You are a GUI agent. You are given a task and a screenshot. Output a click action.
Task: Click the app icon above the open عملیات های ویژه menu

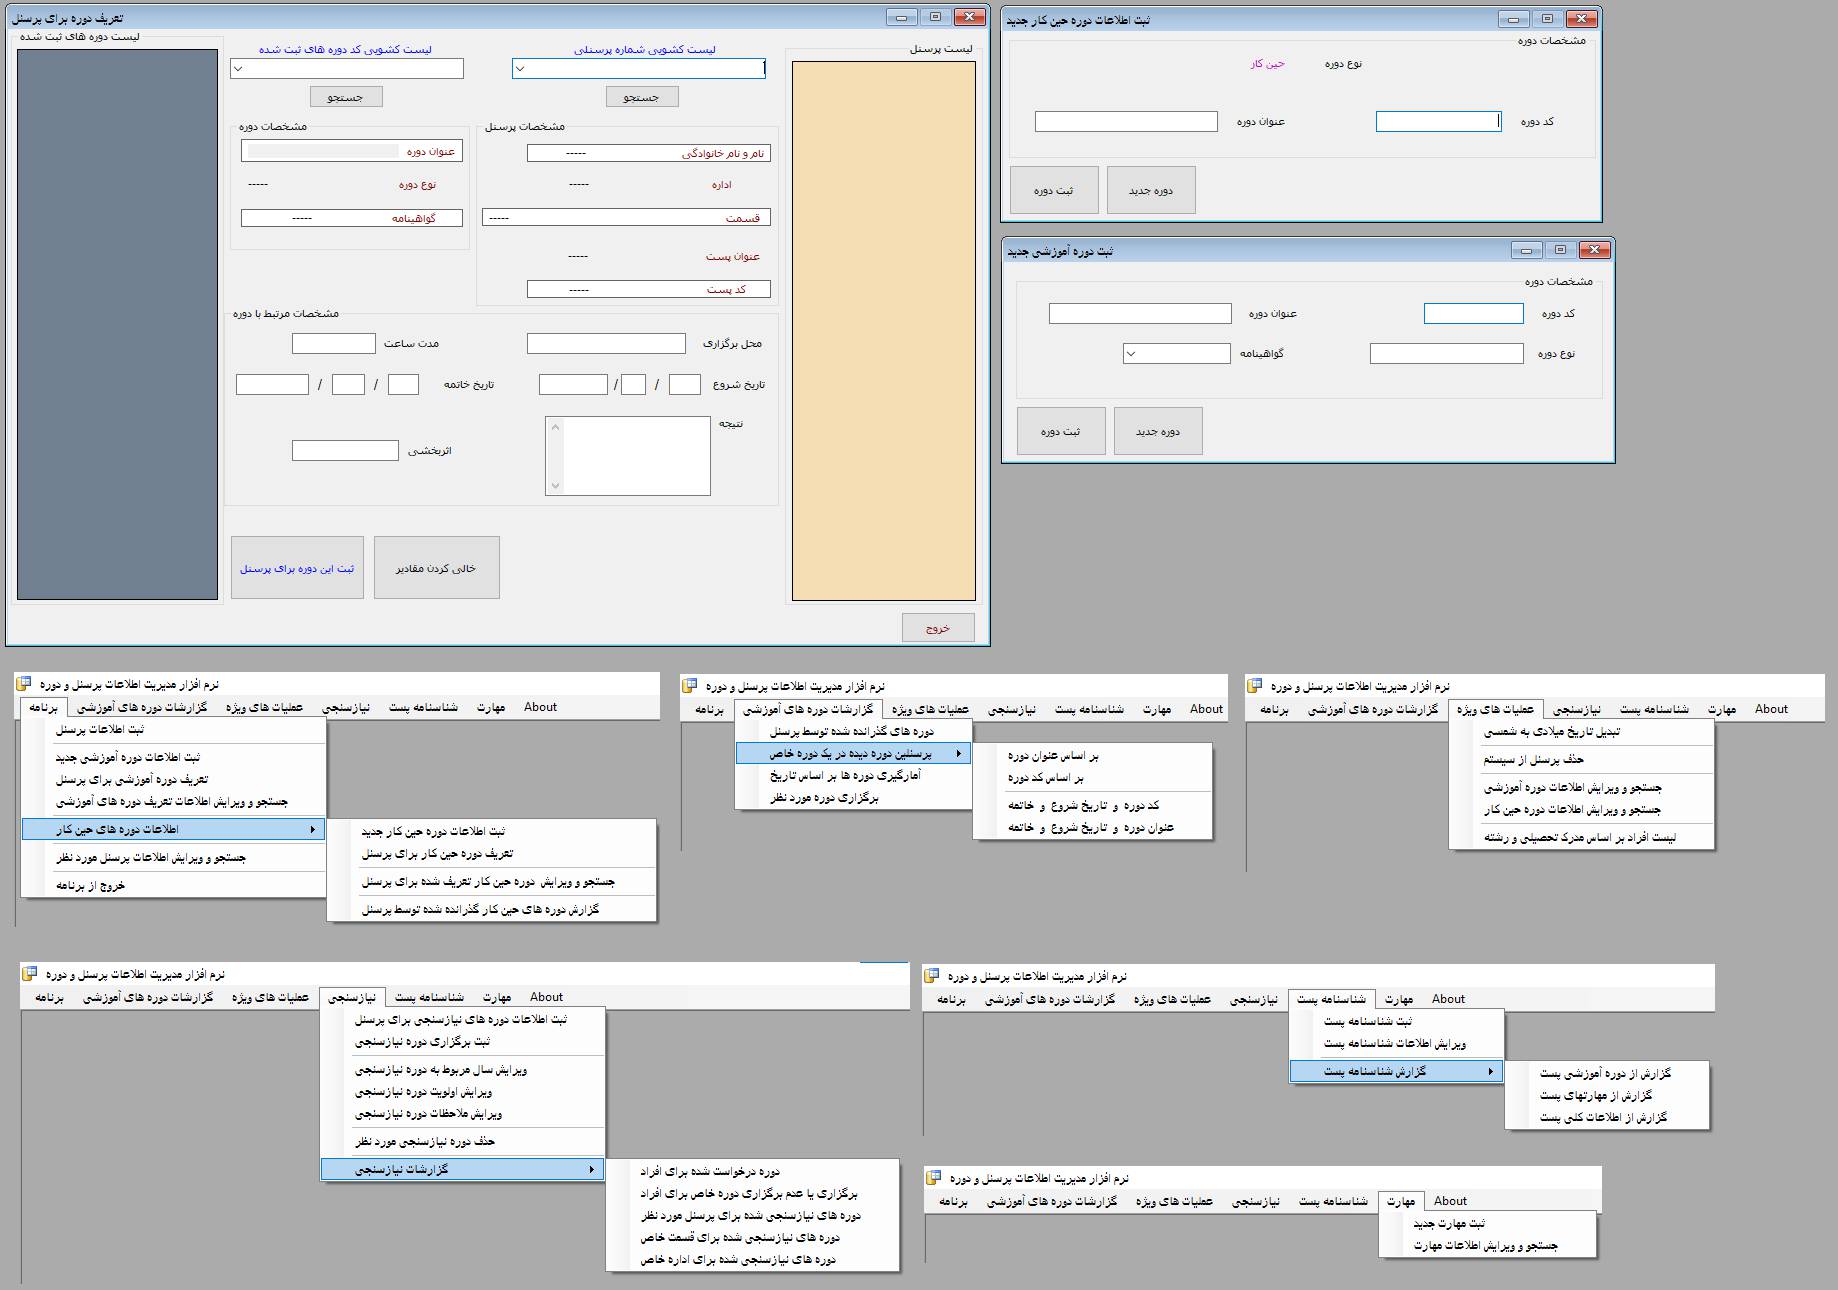pos(1254,685)
